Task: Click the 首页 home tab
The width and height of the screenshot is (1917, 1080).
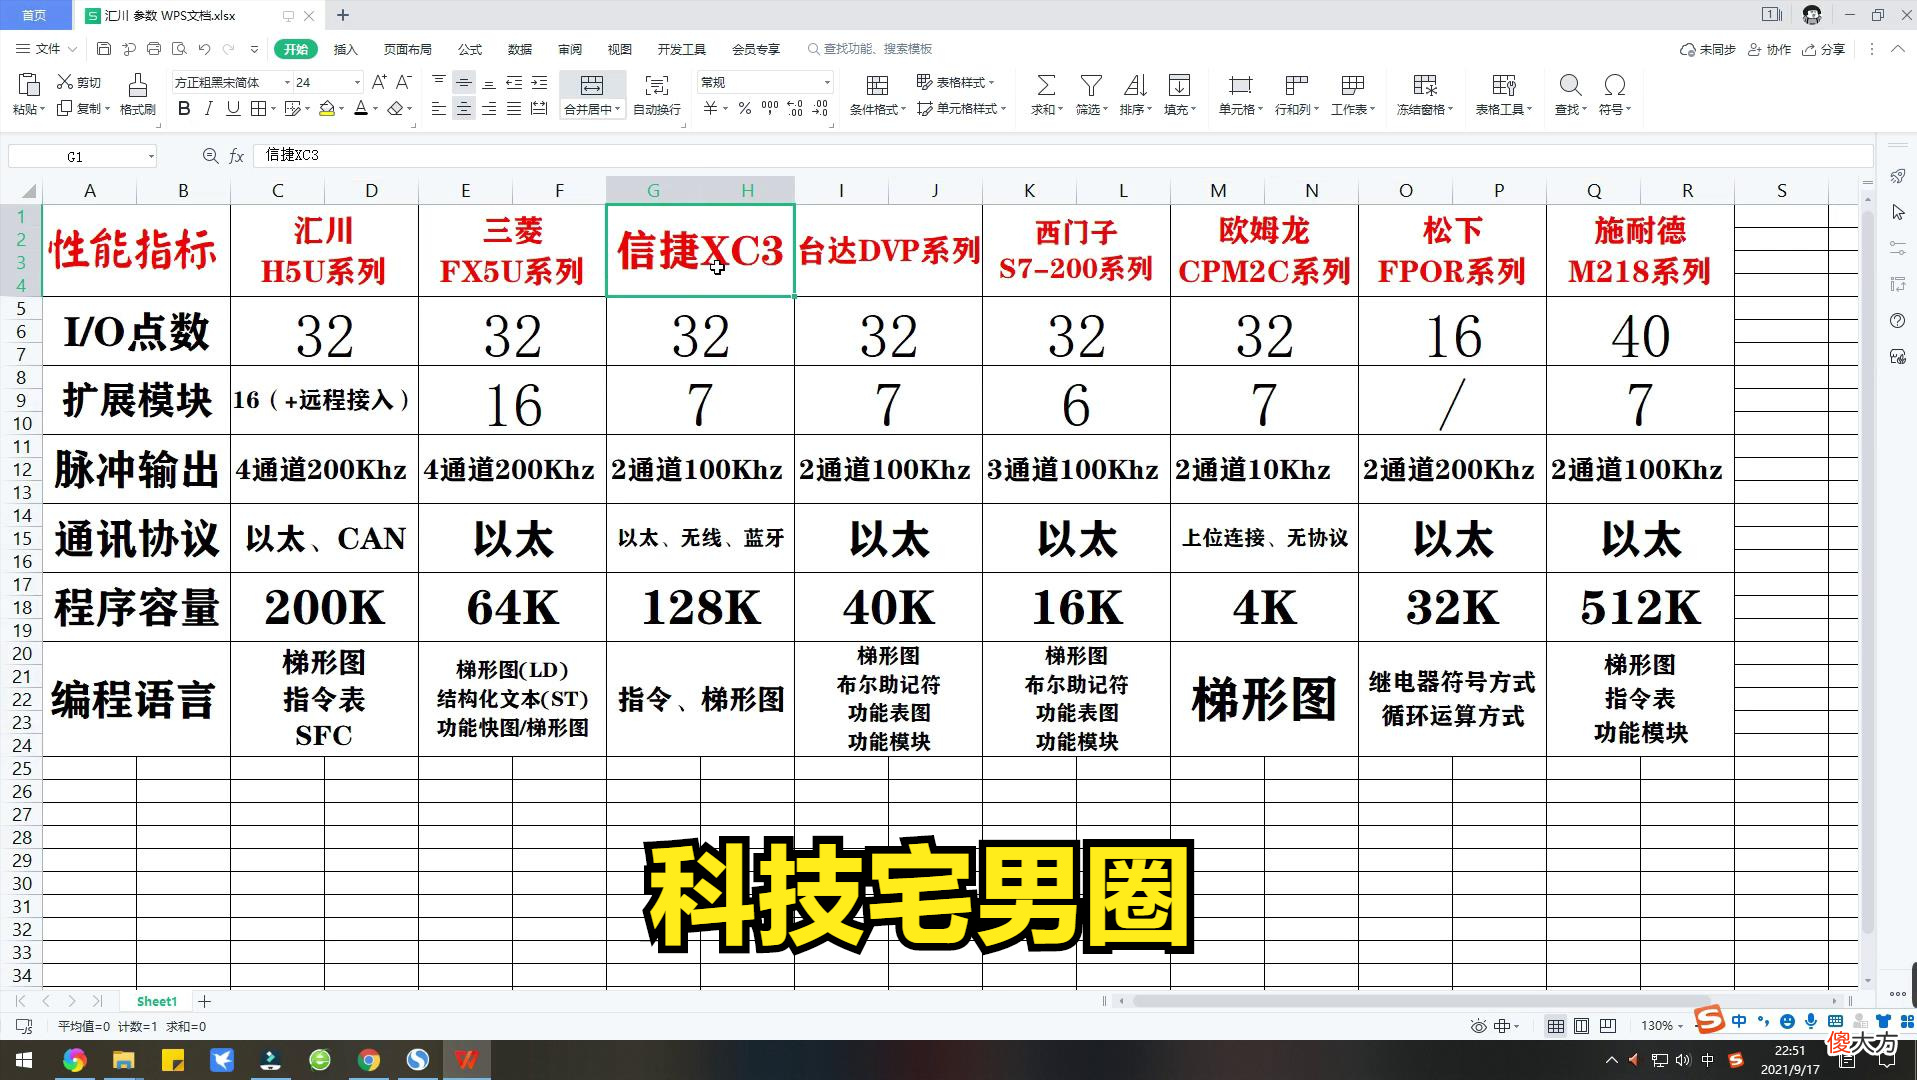Action: (x=35, y=15)
